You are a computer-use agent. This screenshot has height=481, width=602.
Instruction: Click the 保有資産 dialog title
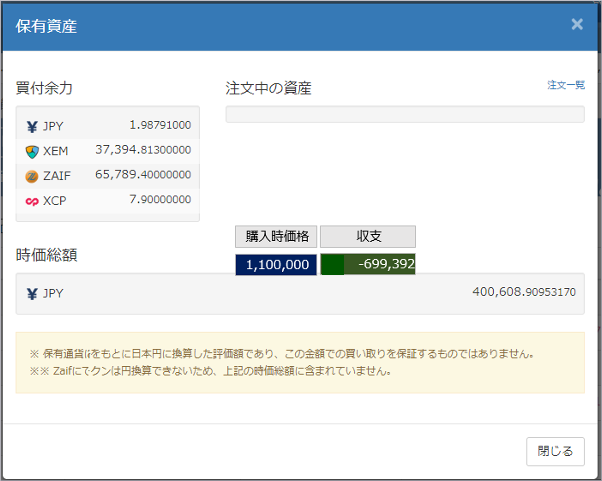click(x=46, y=26)
